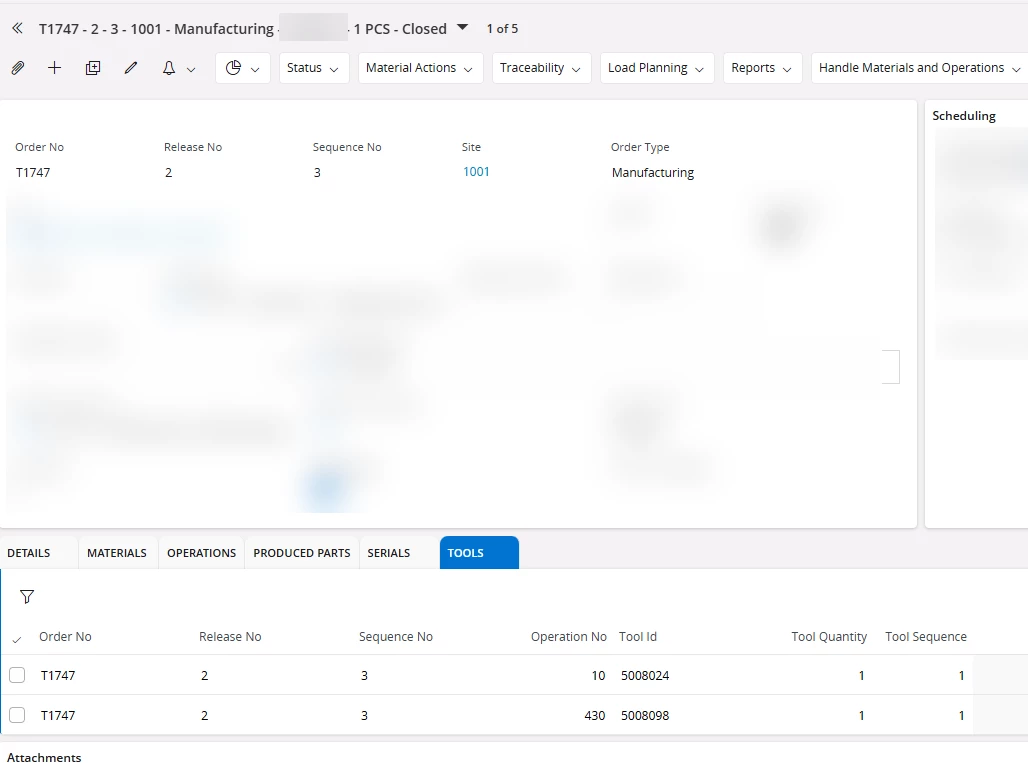Edit the shop order with pencil icon

point(131,68)
